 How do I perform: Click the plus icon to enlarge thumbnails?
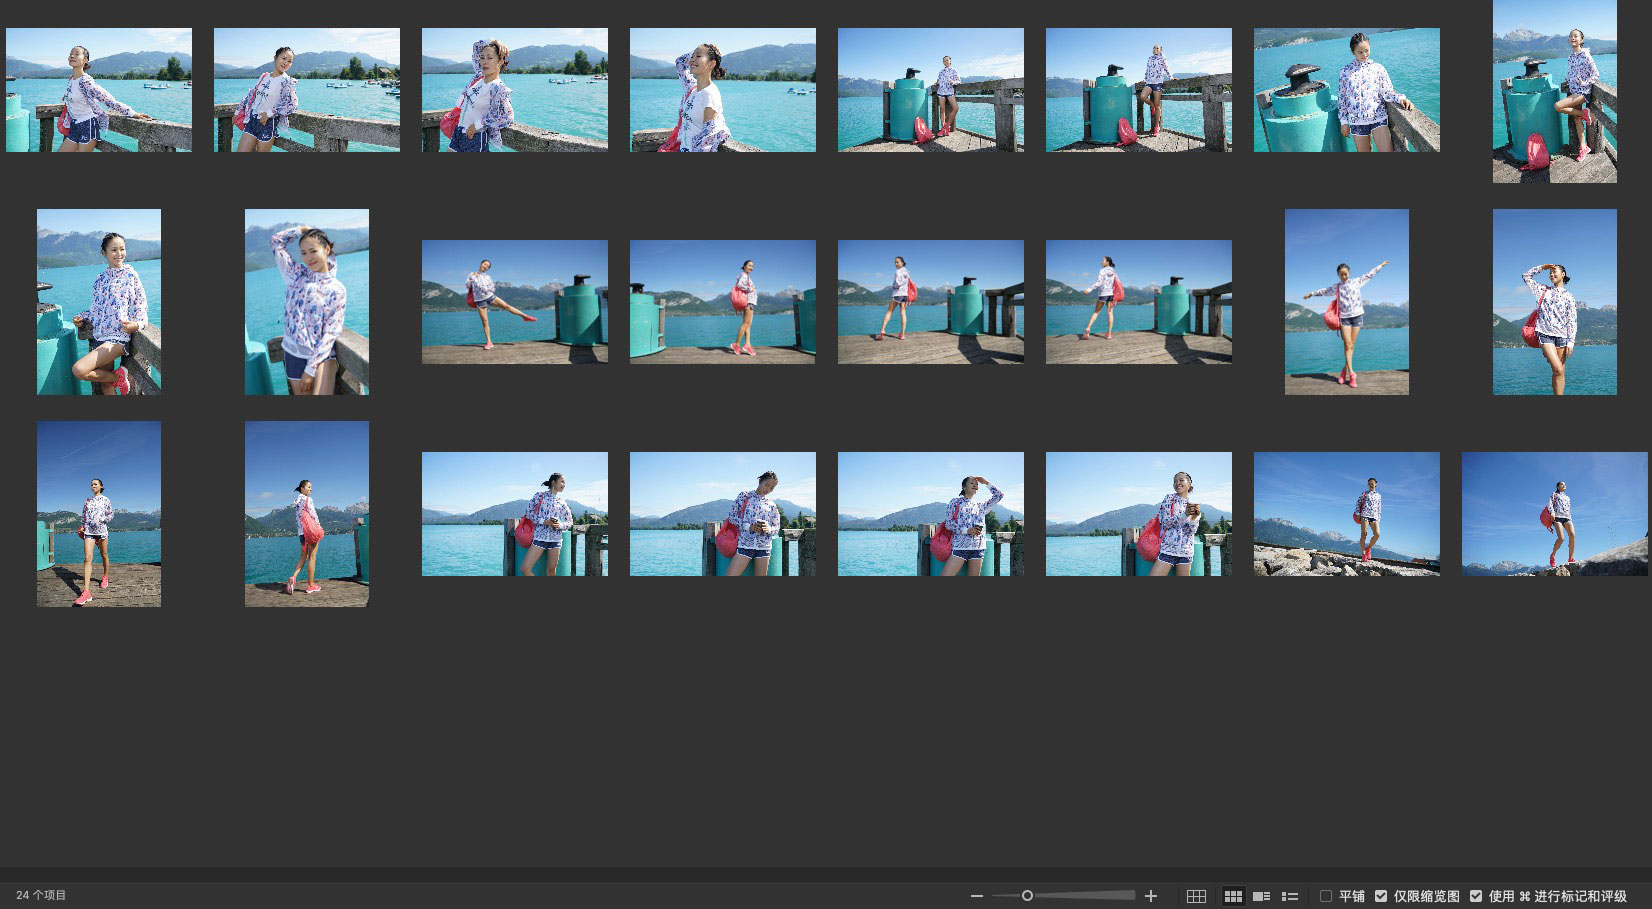[1151, 896]
